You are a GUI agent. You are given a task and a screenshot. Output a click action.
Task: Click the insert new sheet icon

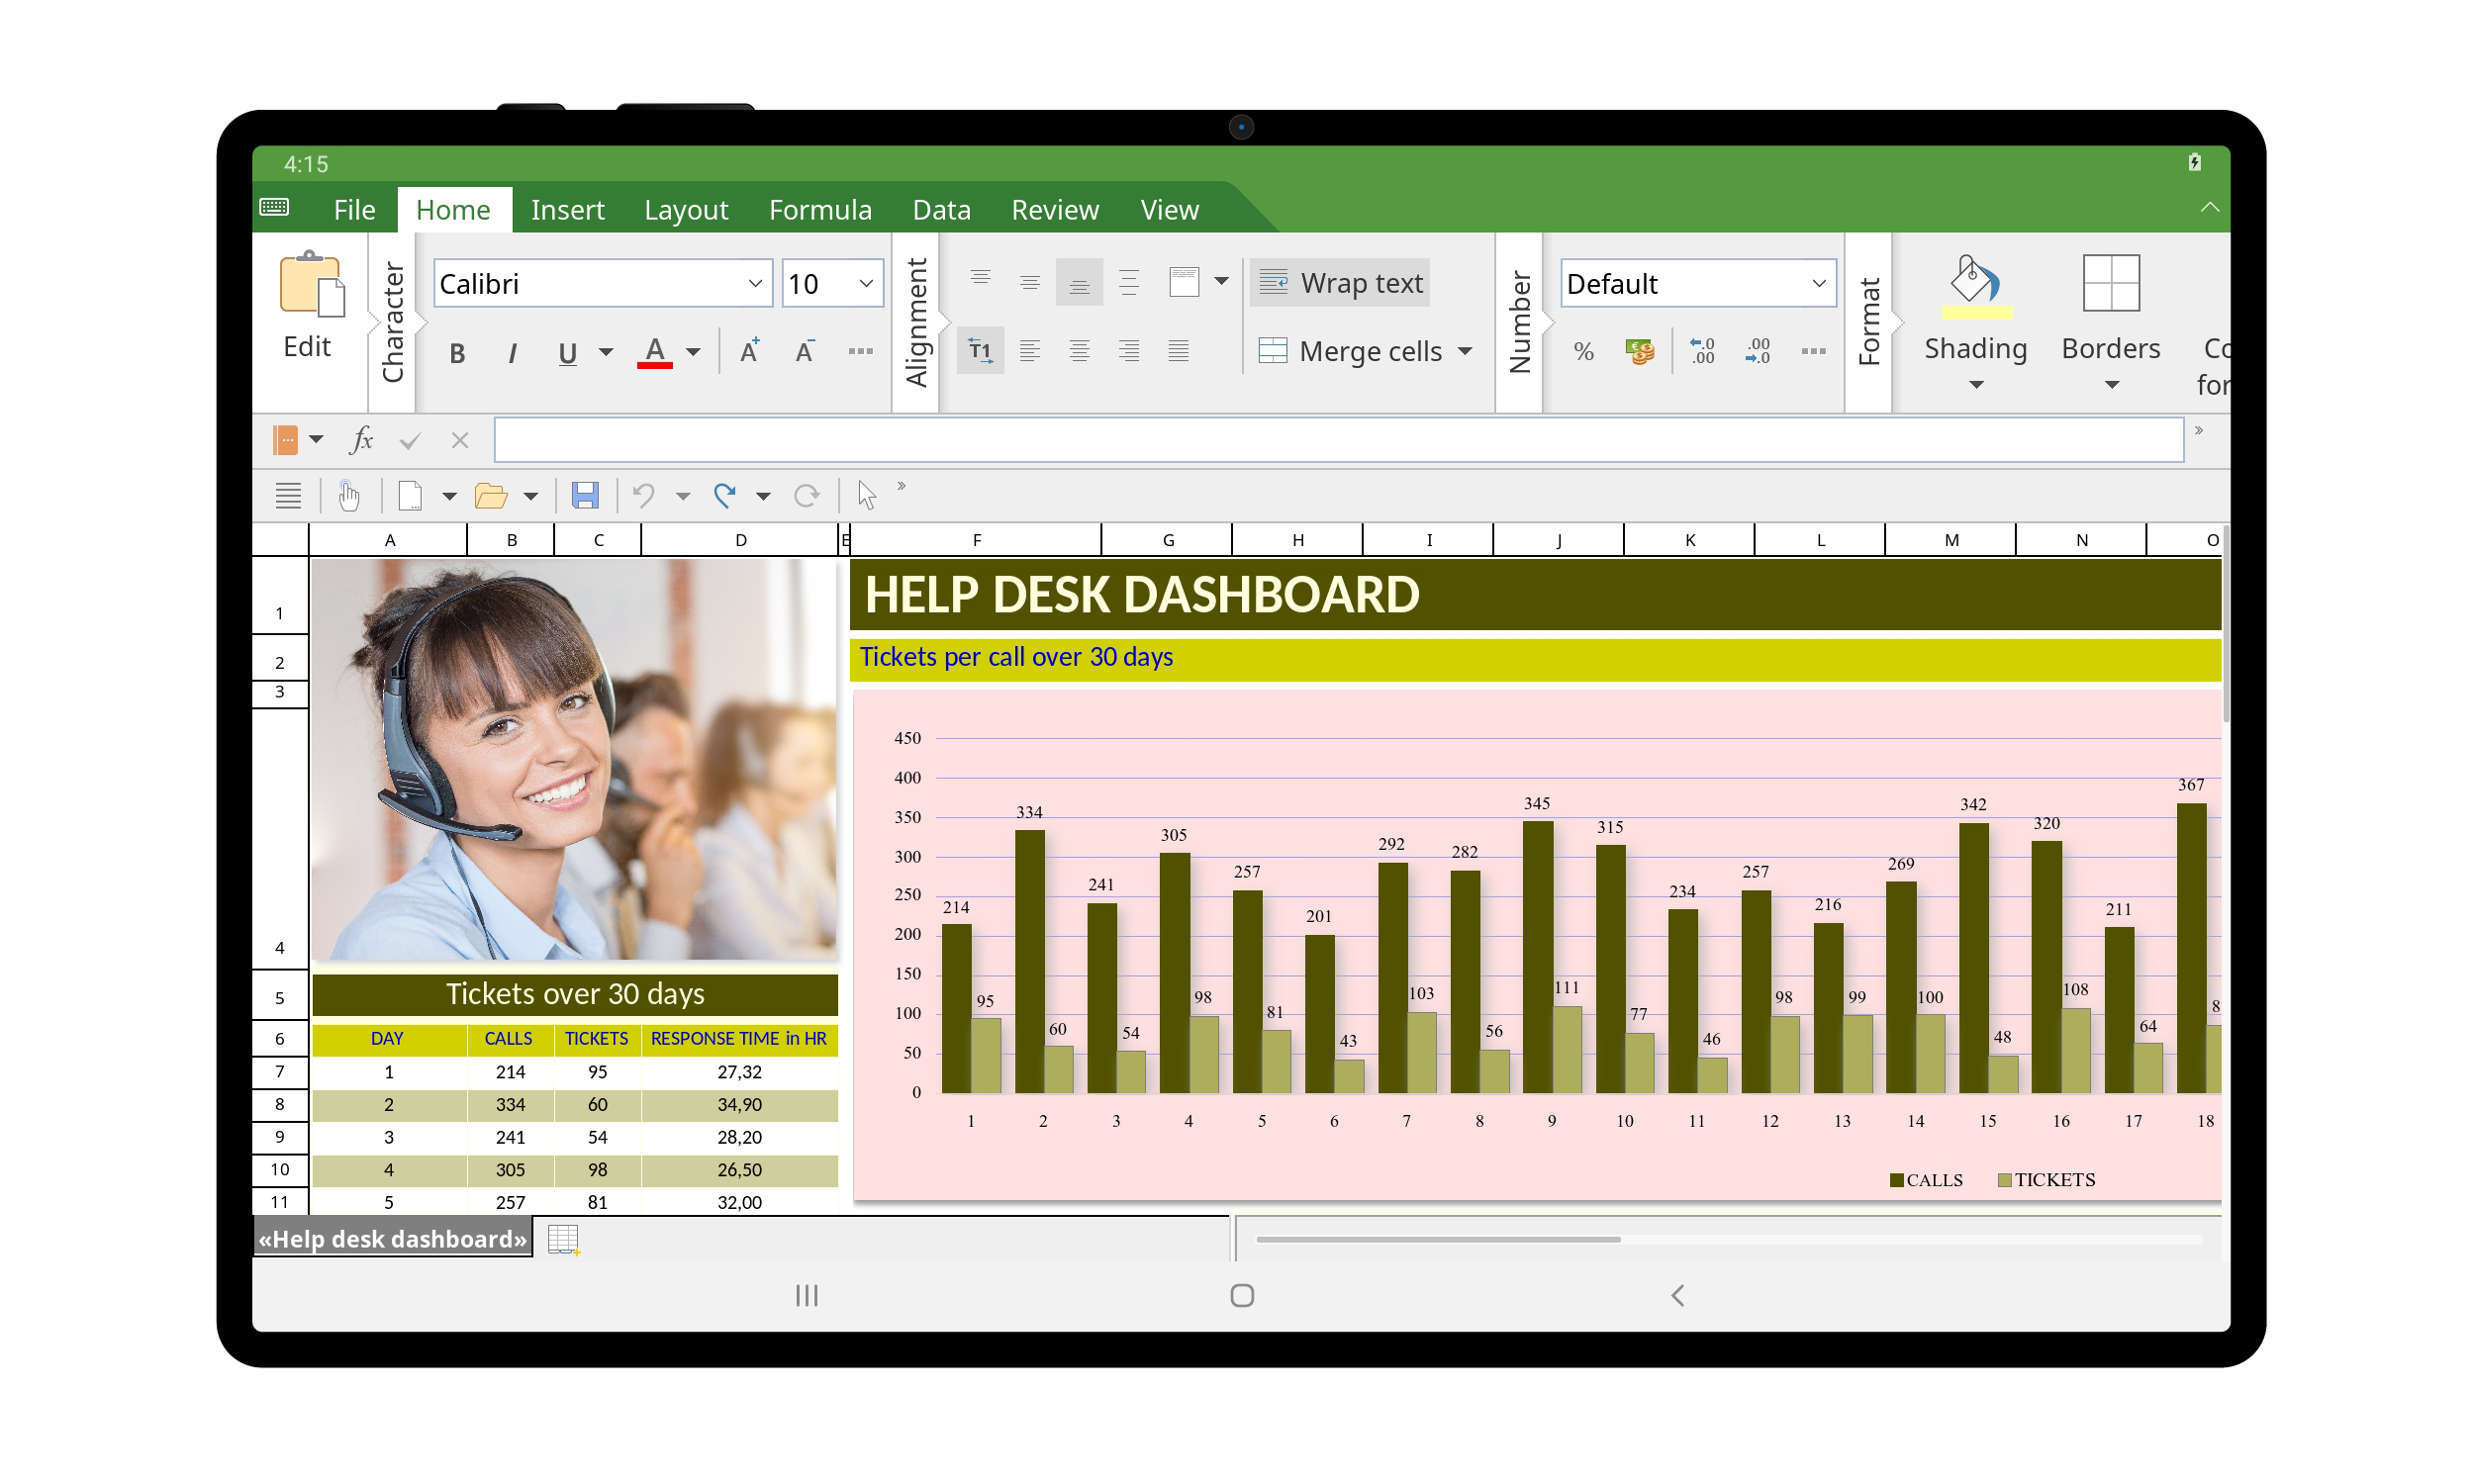(563, 1240)
